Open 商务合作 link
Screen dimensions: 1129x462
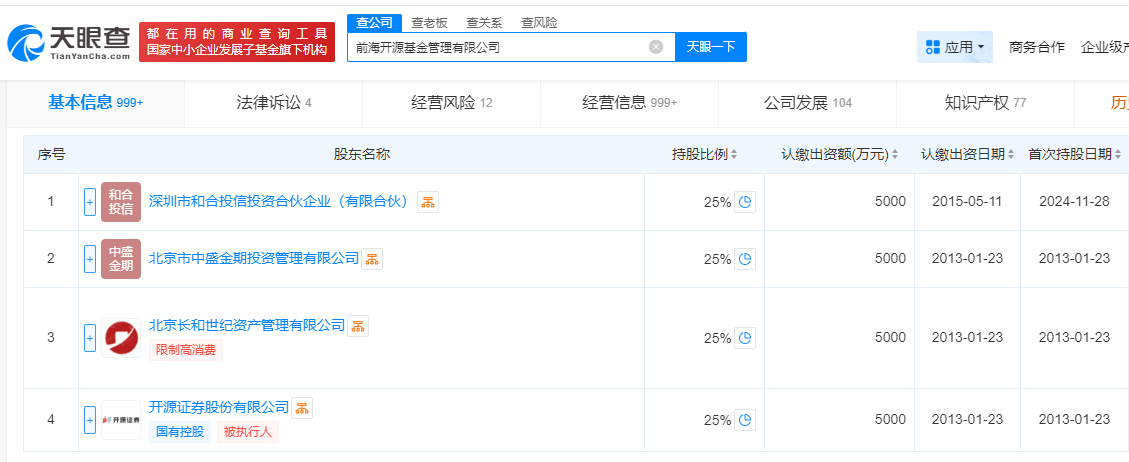point(1037,47)
